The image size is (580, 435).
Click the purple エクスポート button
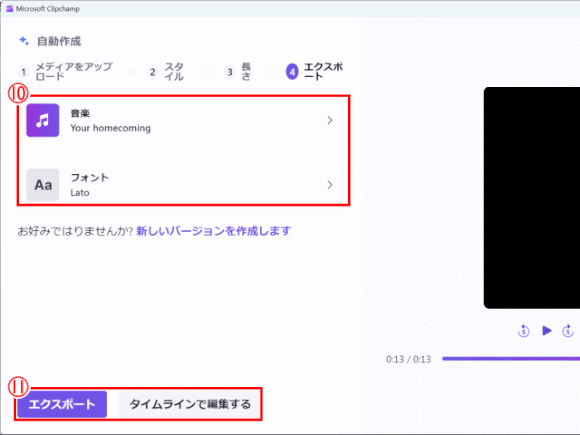pyautogui.click(x=62, y=404)
